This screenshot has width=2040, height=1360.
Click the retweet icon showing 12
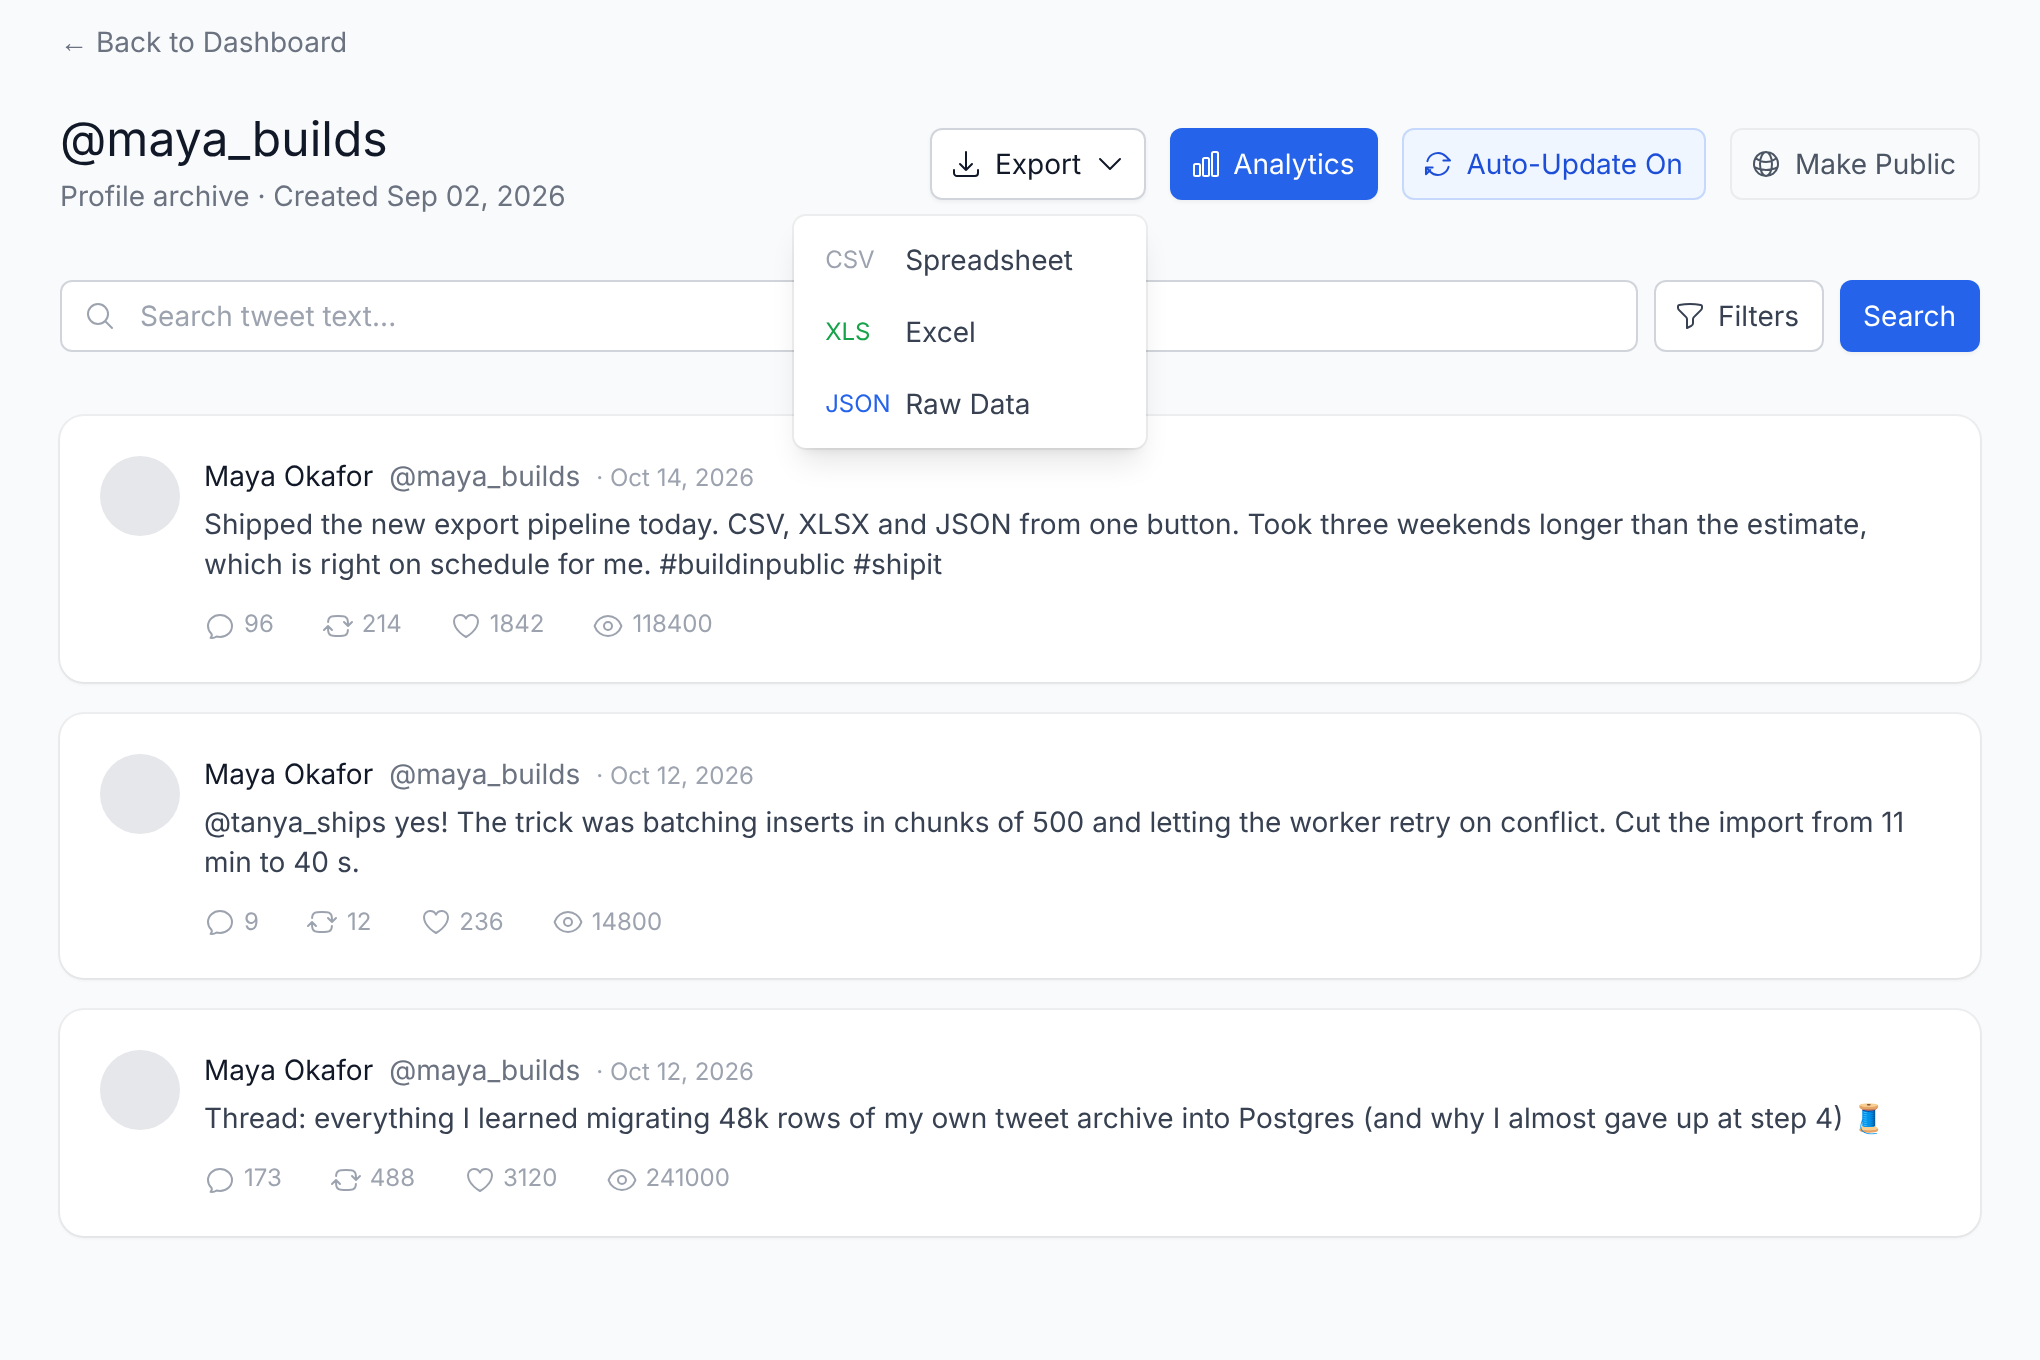322,922
